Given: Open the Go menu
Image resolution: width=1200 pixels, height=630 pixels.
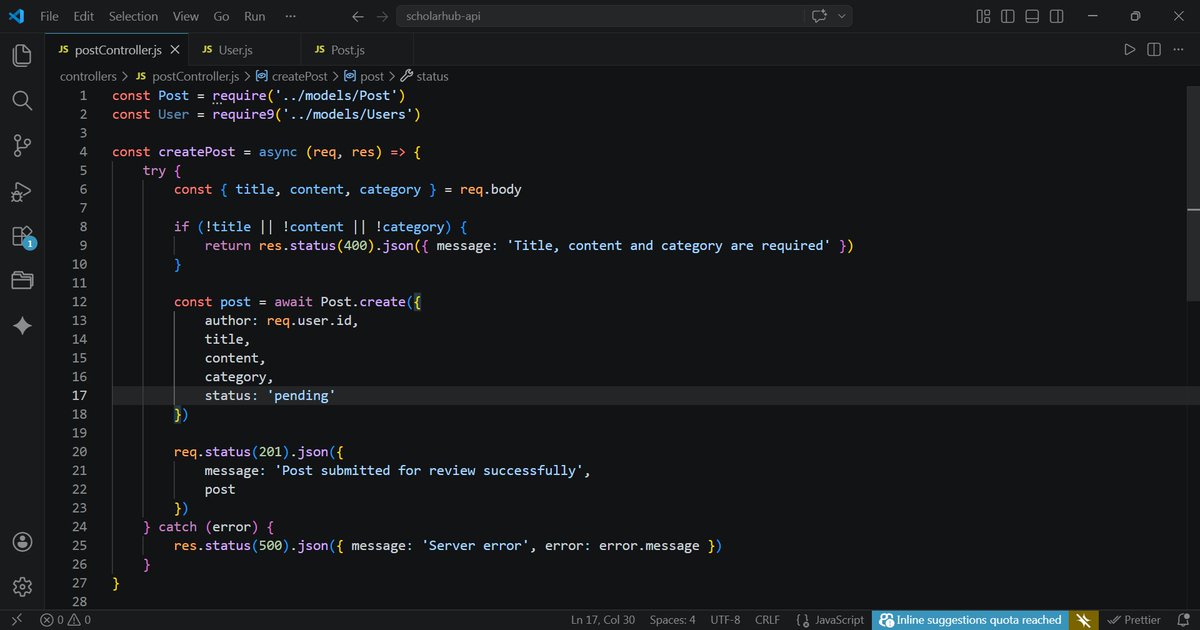Looking at the screenshot, I should pyautogui.click(x=221, y=16).
